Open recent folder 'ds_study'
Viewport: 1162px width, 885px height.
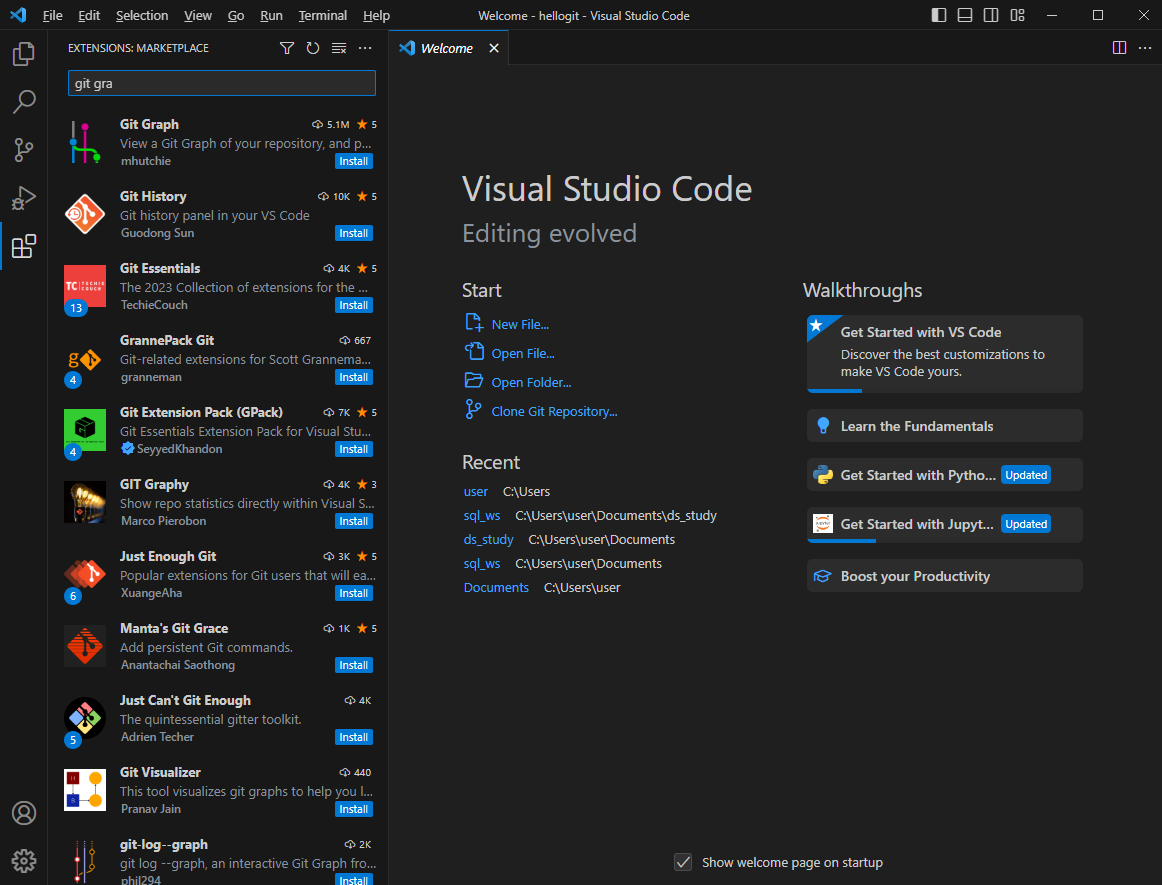pos(488,540)
